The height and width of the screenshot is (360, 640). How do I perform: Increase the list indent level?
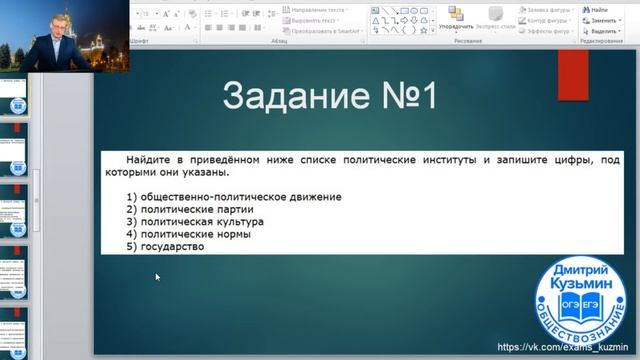tap(256, 14)
